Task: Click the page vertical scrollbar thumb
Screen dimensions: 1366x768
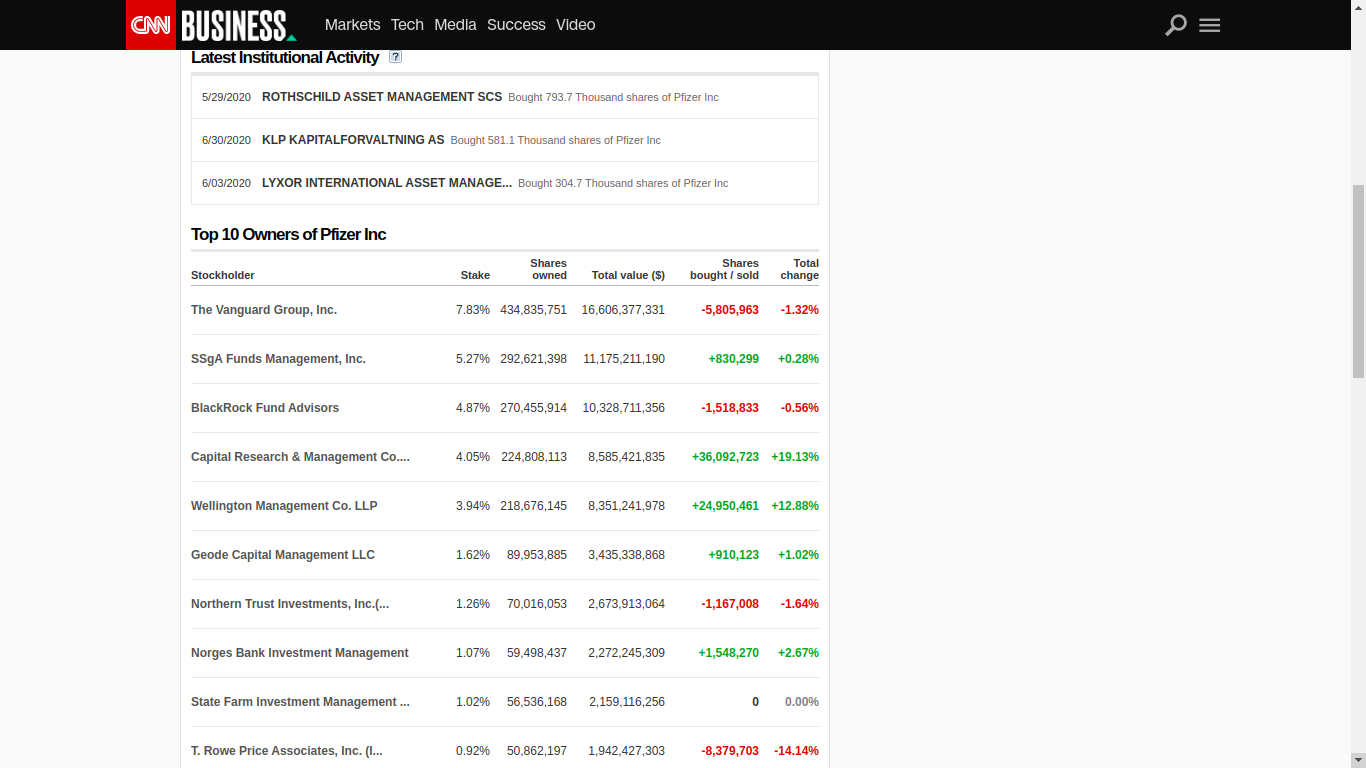Action: [x=1357, y=280]
